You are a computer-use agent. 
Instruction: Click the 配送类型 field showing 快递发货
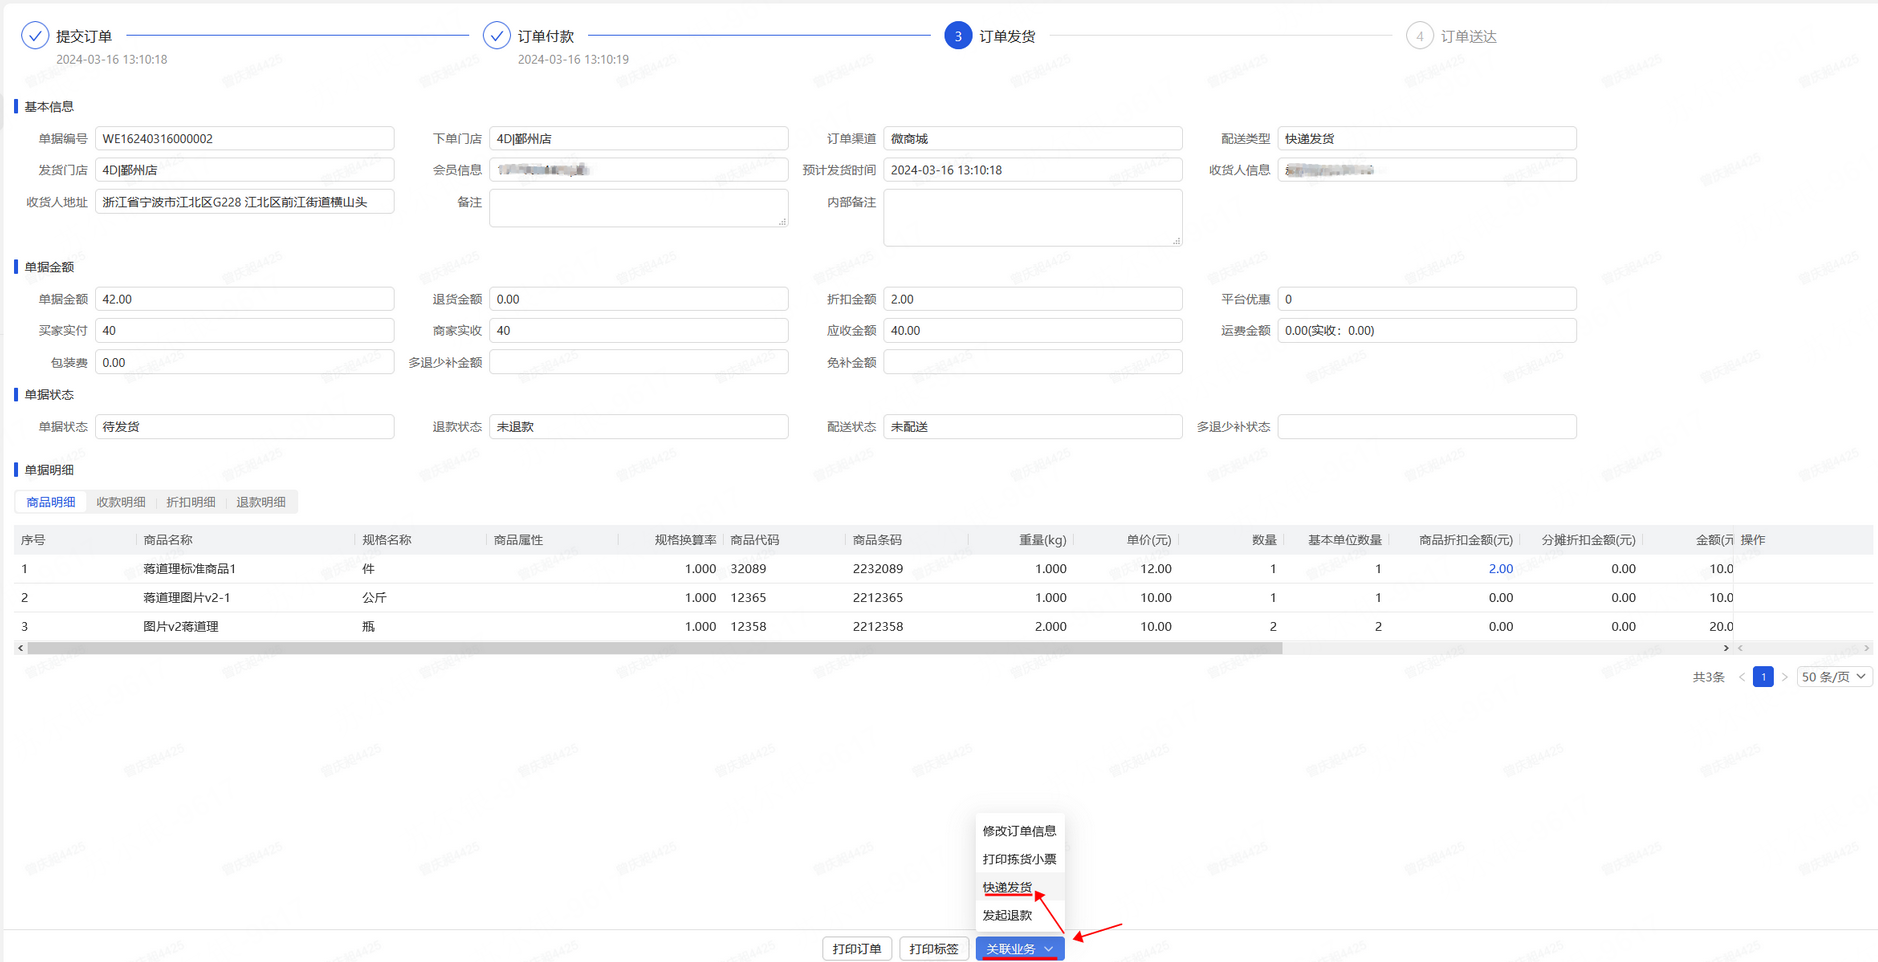pos(1427,138)
